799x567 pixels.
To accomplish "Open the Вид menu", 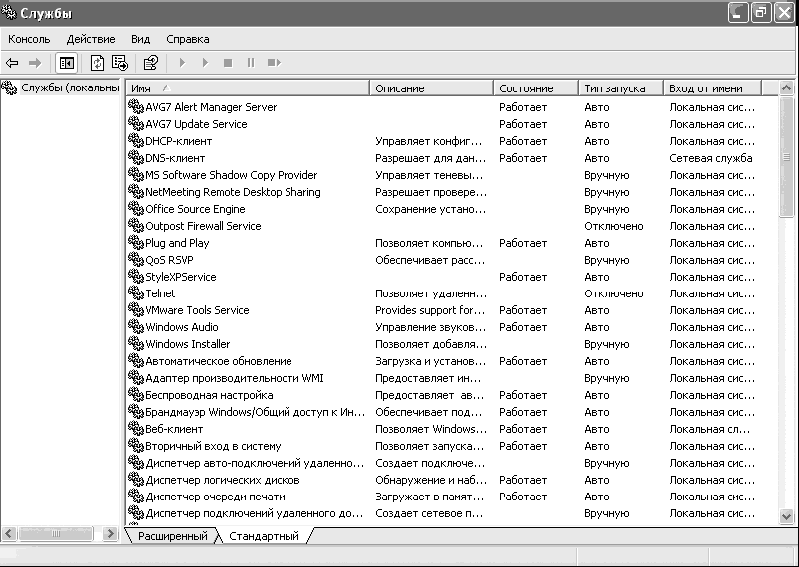I will pyautogui.click(x=140, y=39).
